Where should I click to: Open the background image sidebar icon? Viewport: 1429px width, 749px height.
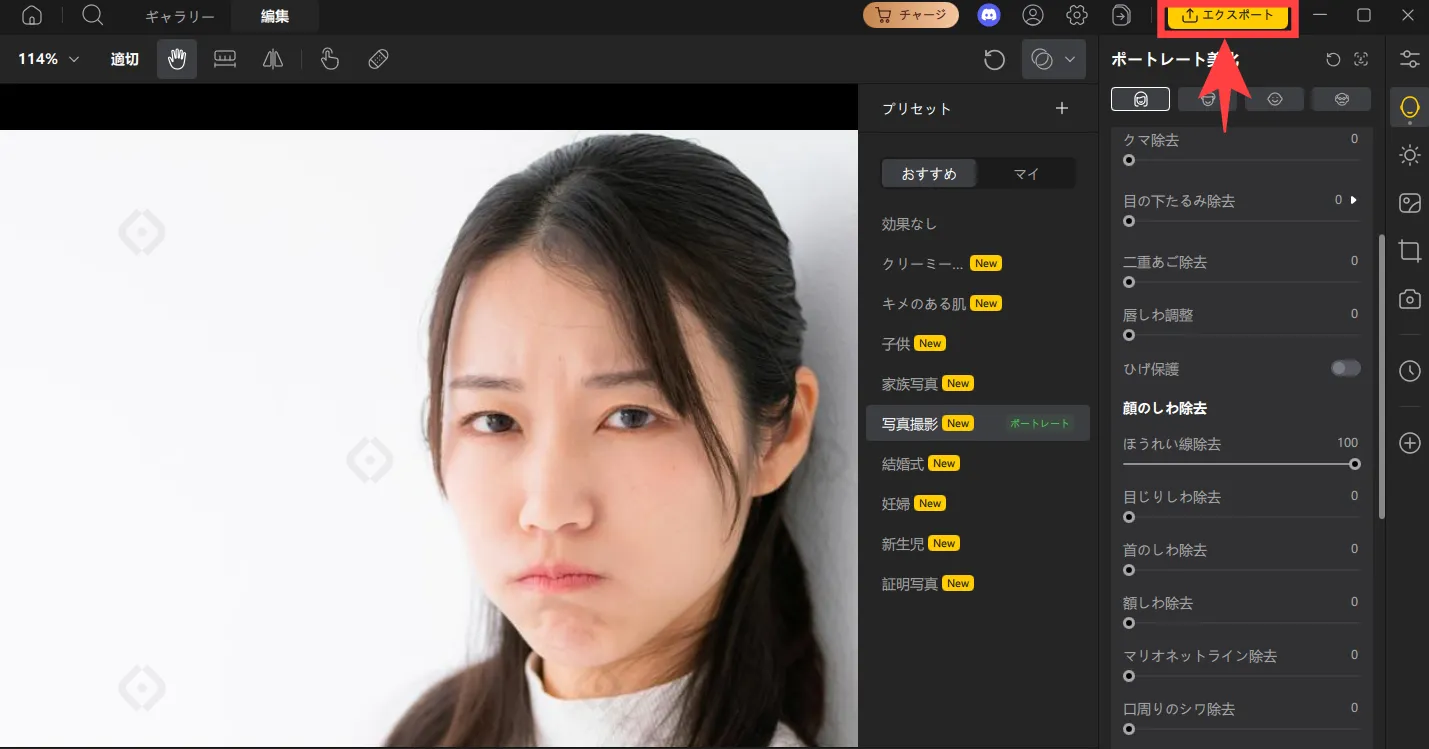(1410, 204)
